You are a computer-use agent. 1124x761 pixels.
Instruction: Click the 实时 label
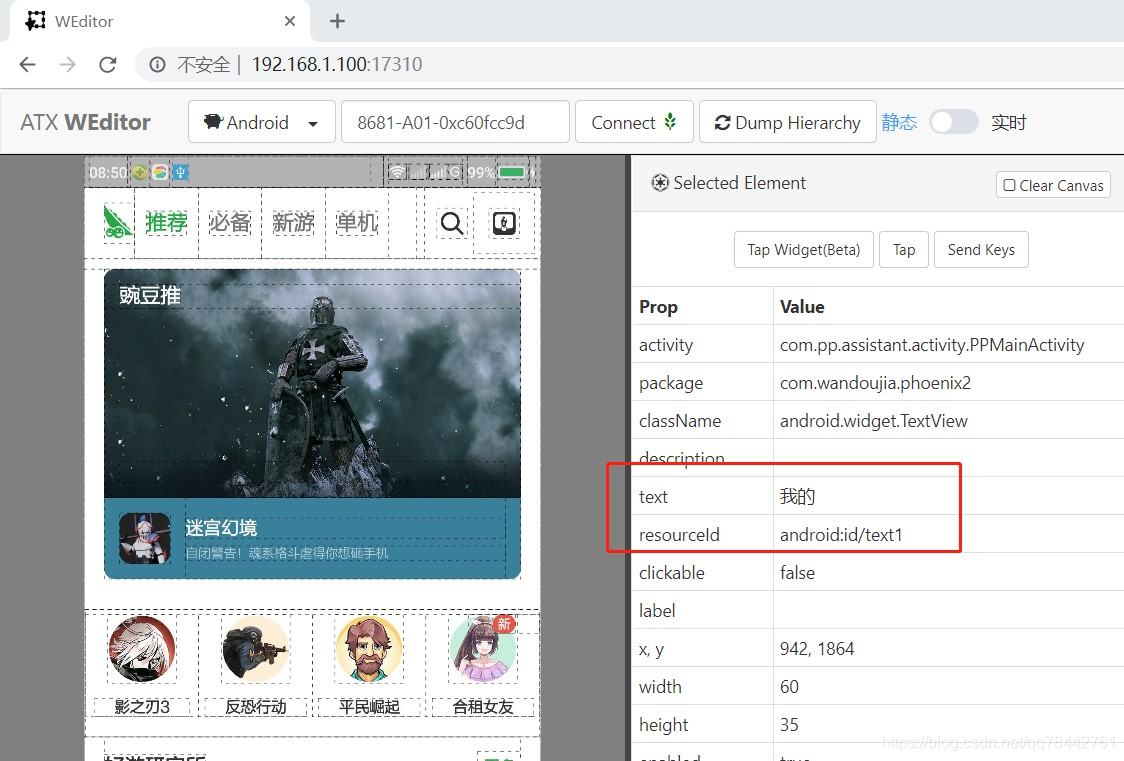point(1009,123)
